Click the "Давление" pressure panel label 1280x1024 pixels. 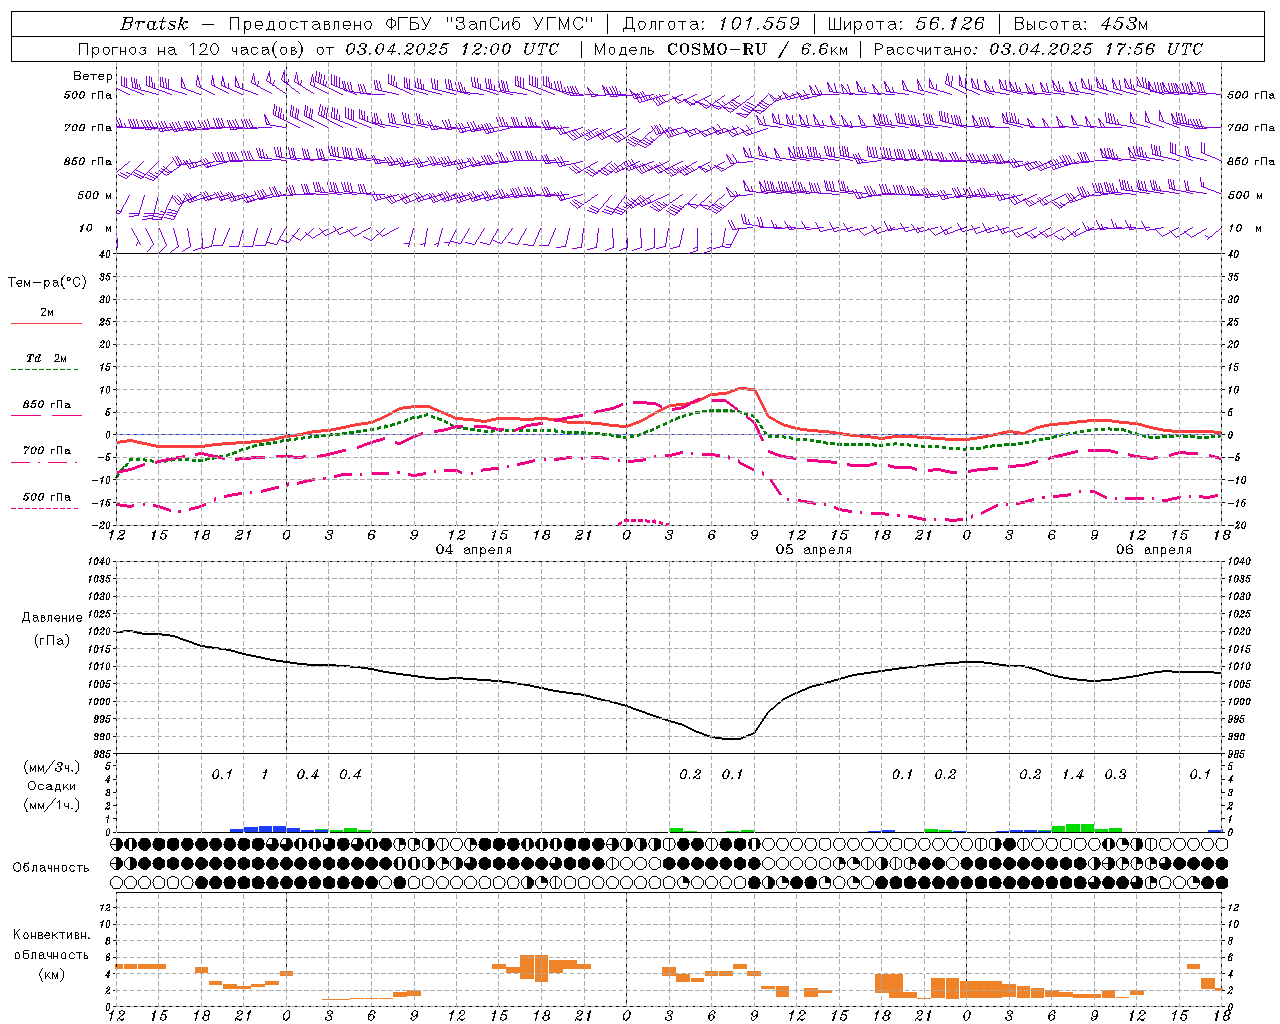[50, 618]
